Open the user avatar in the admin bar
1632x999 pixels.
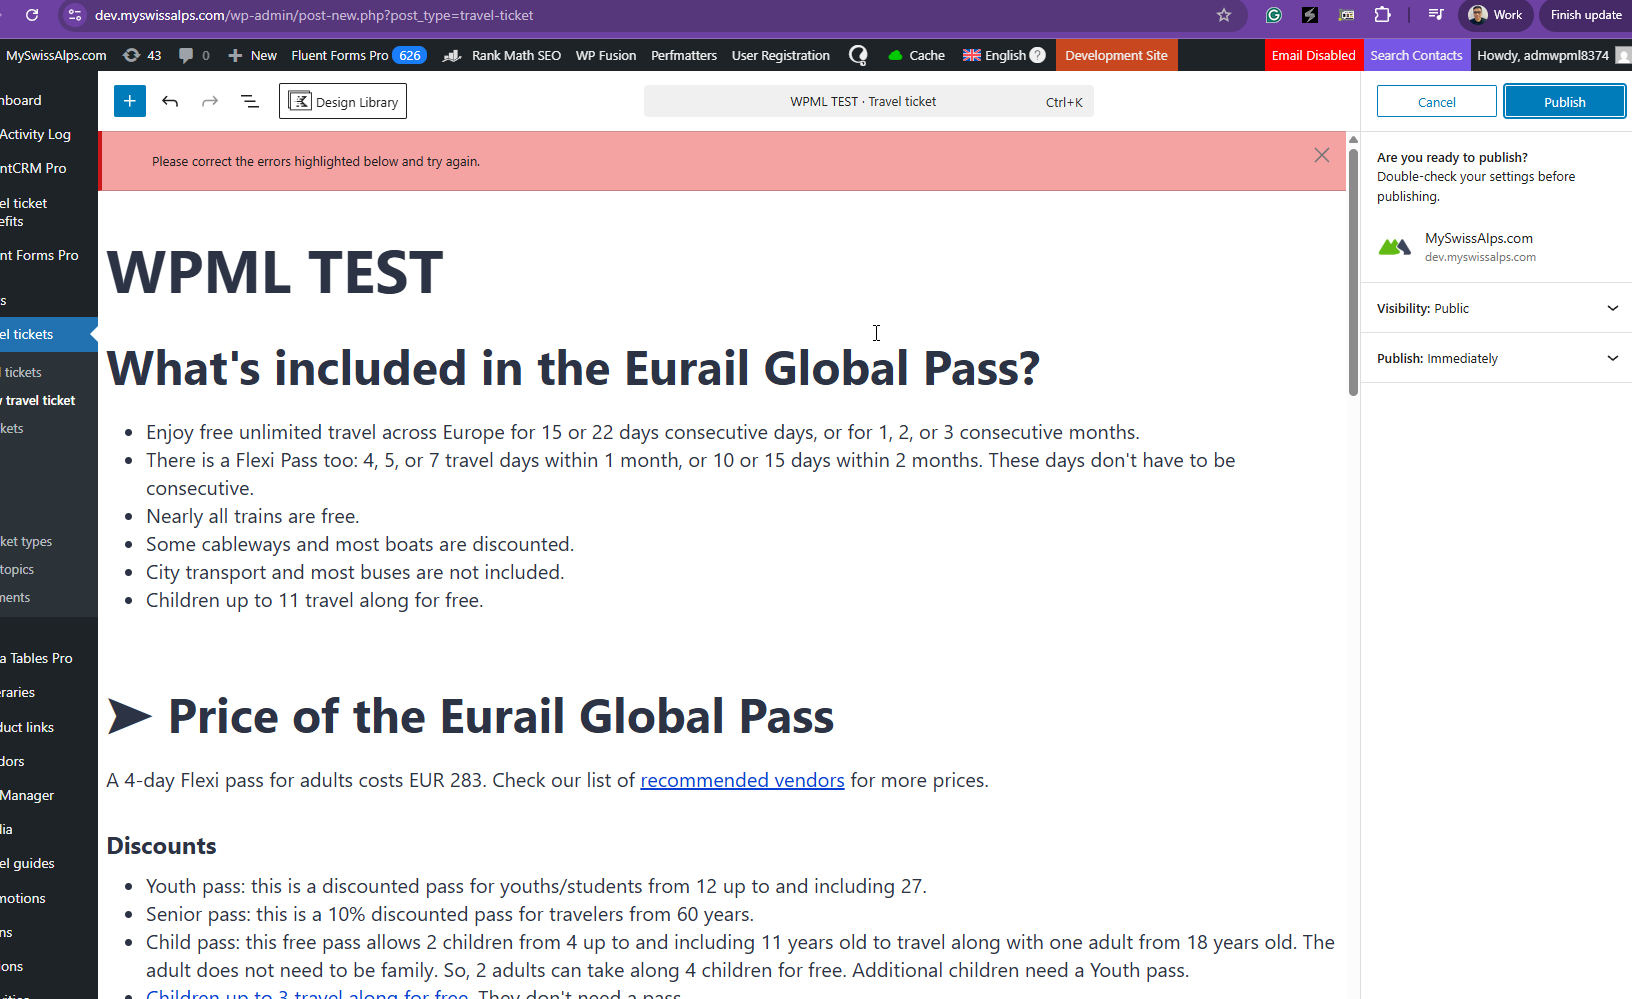(1624, 55)
